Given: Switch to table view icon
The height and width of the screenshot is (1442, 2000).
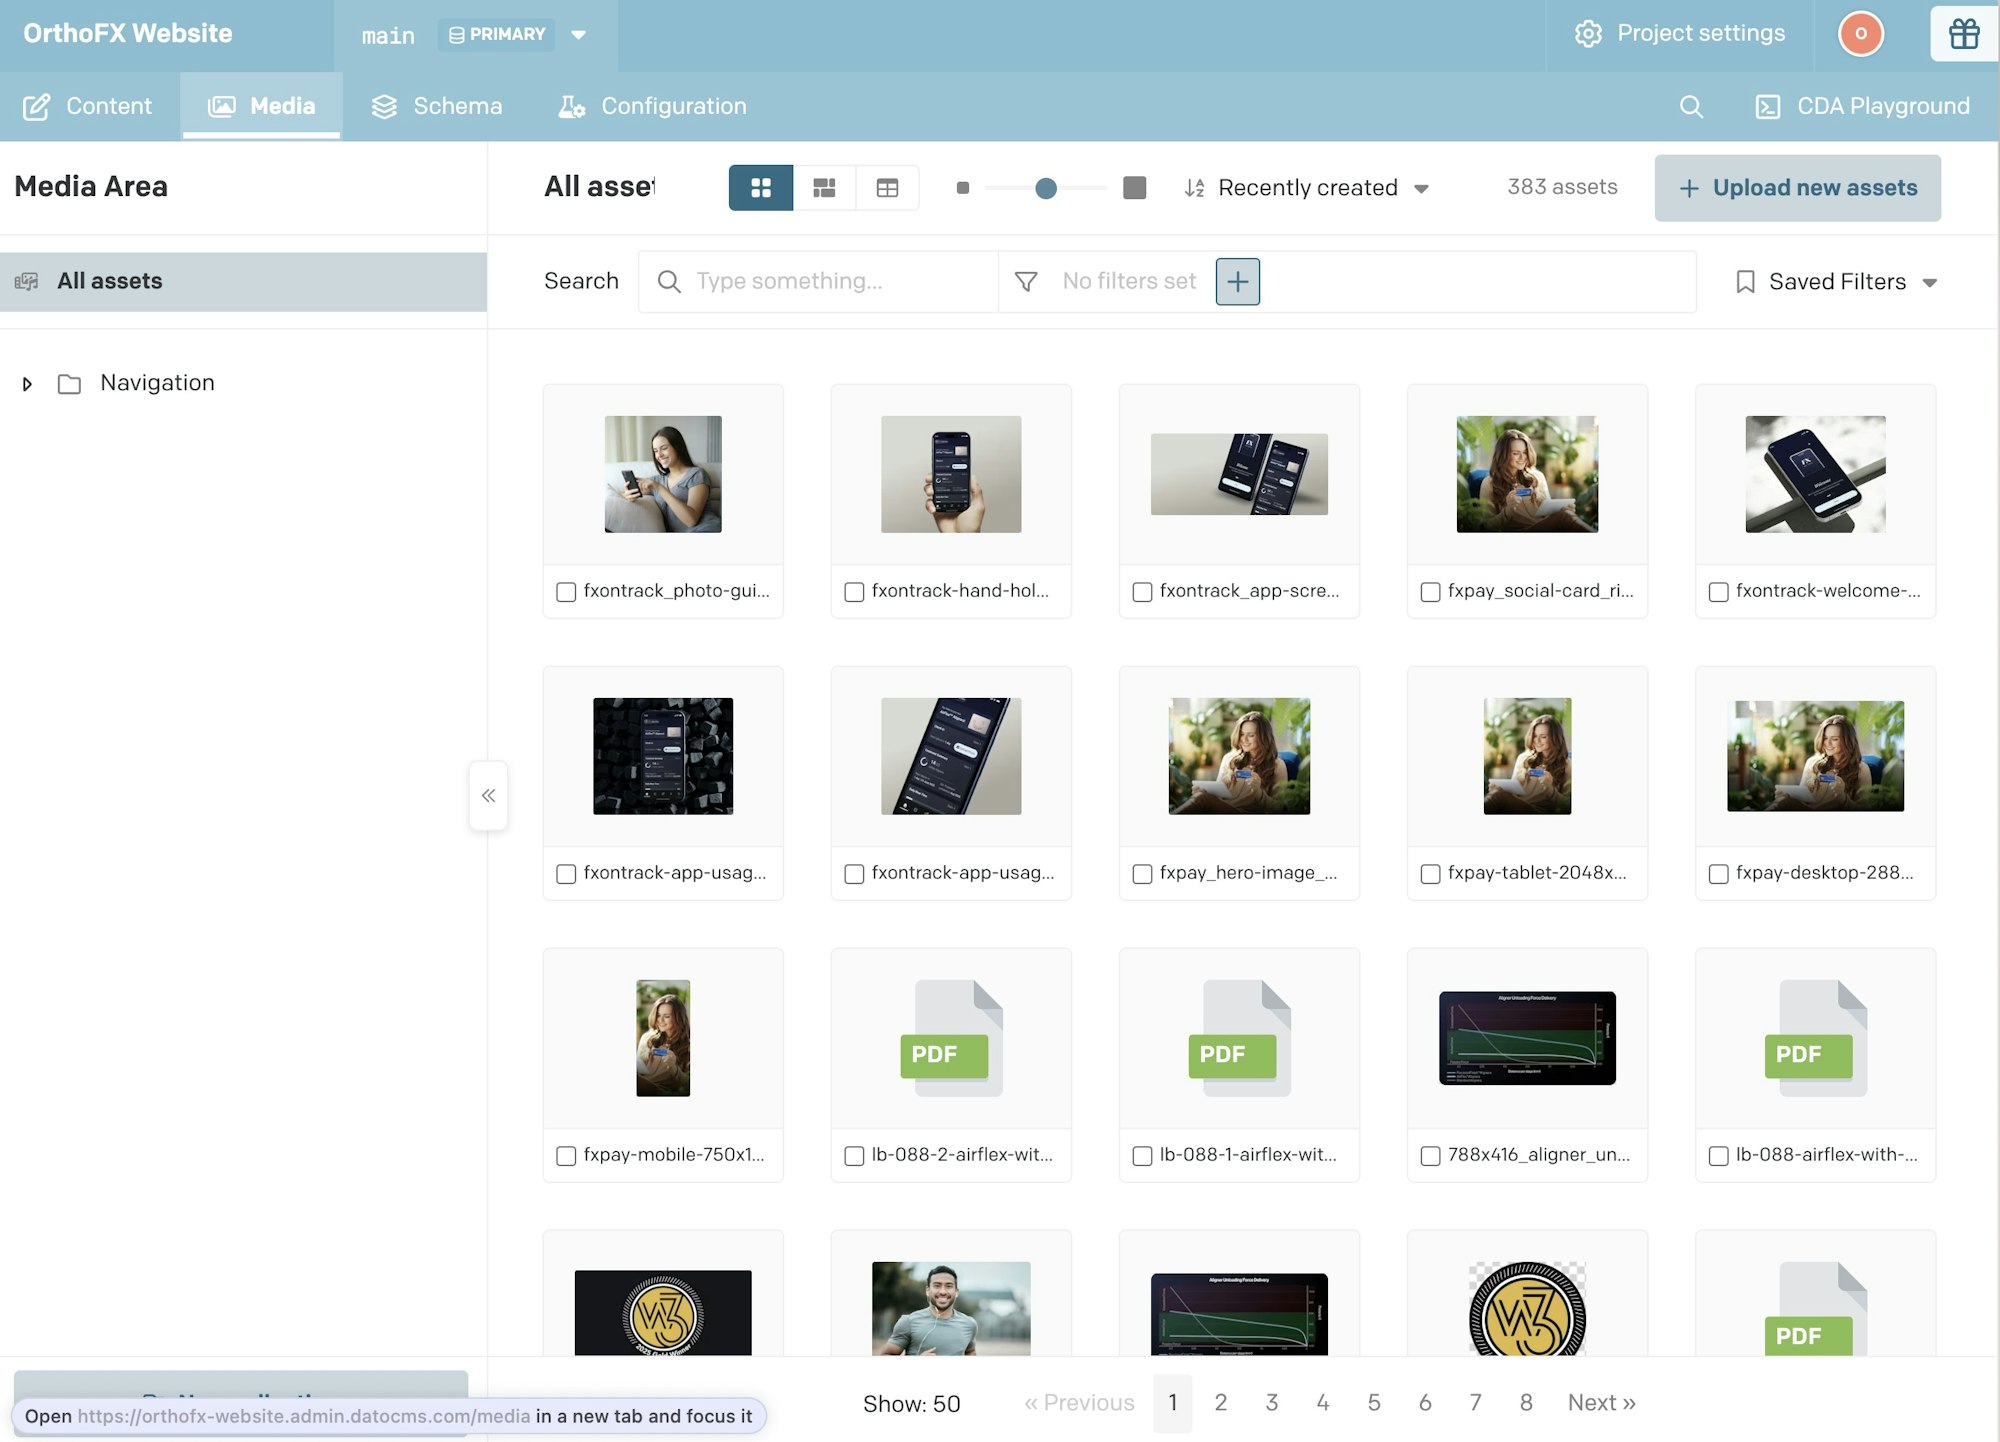Looking at the screenshot, I should [887, 188].
